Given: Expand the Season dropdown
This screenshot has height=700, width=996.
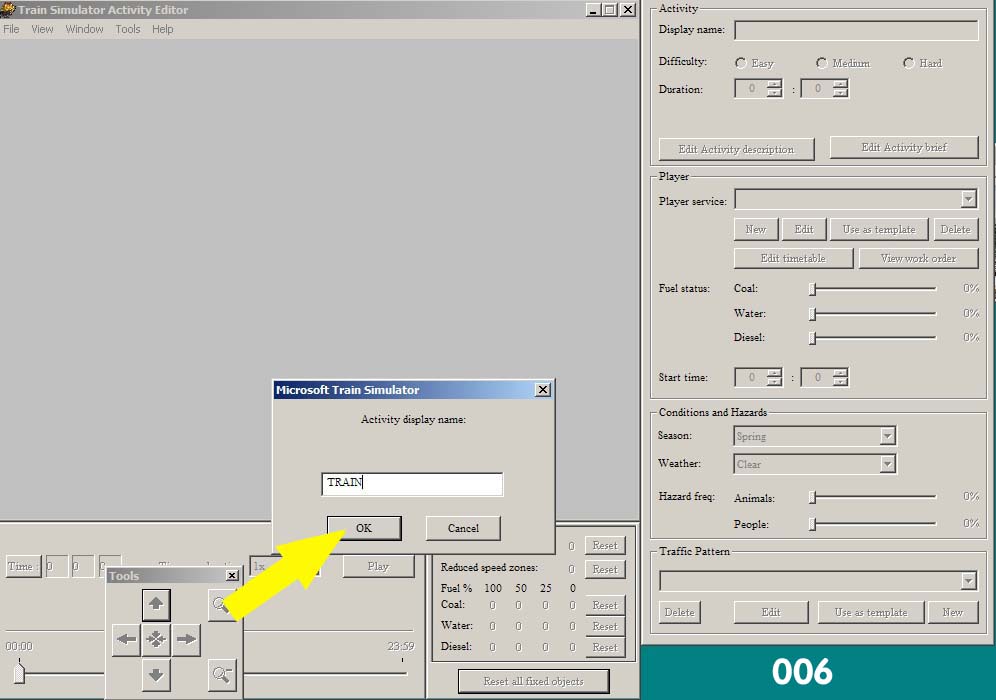Looking at the screenshot, I should coord(887,436).
